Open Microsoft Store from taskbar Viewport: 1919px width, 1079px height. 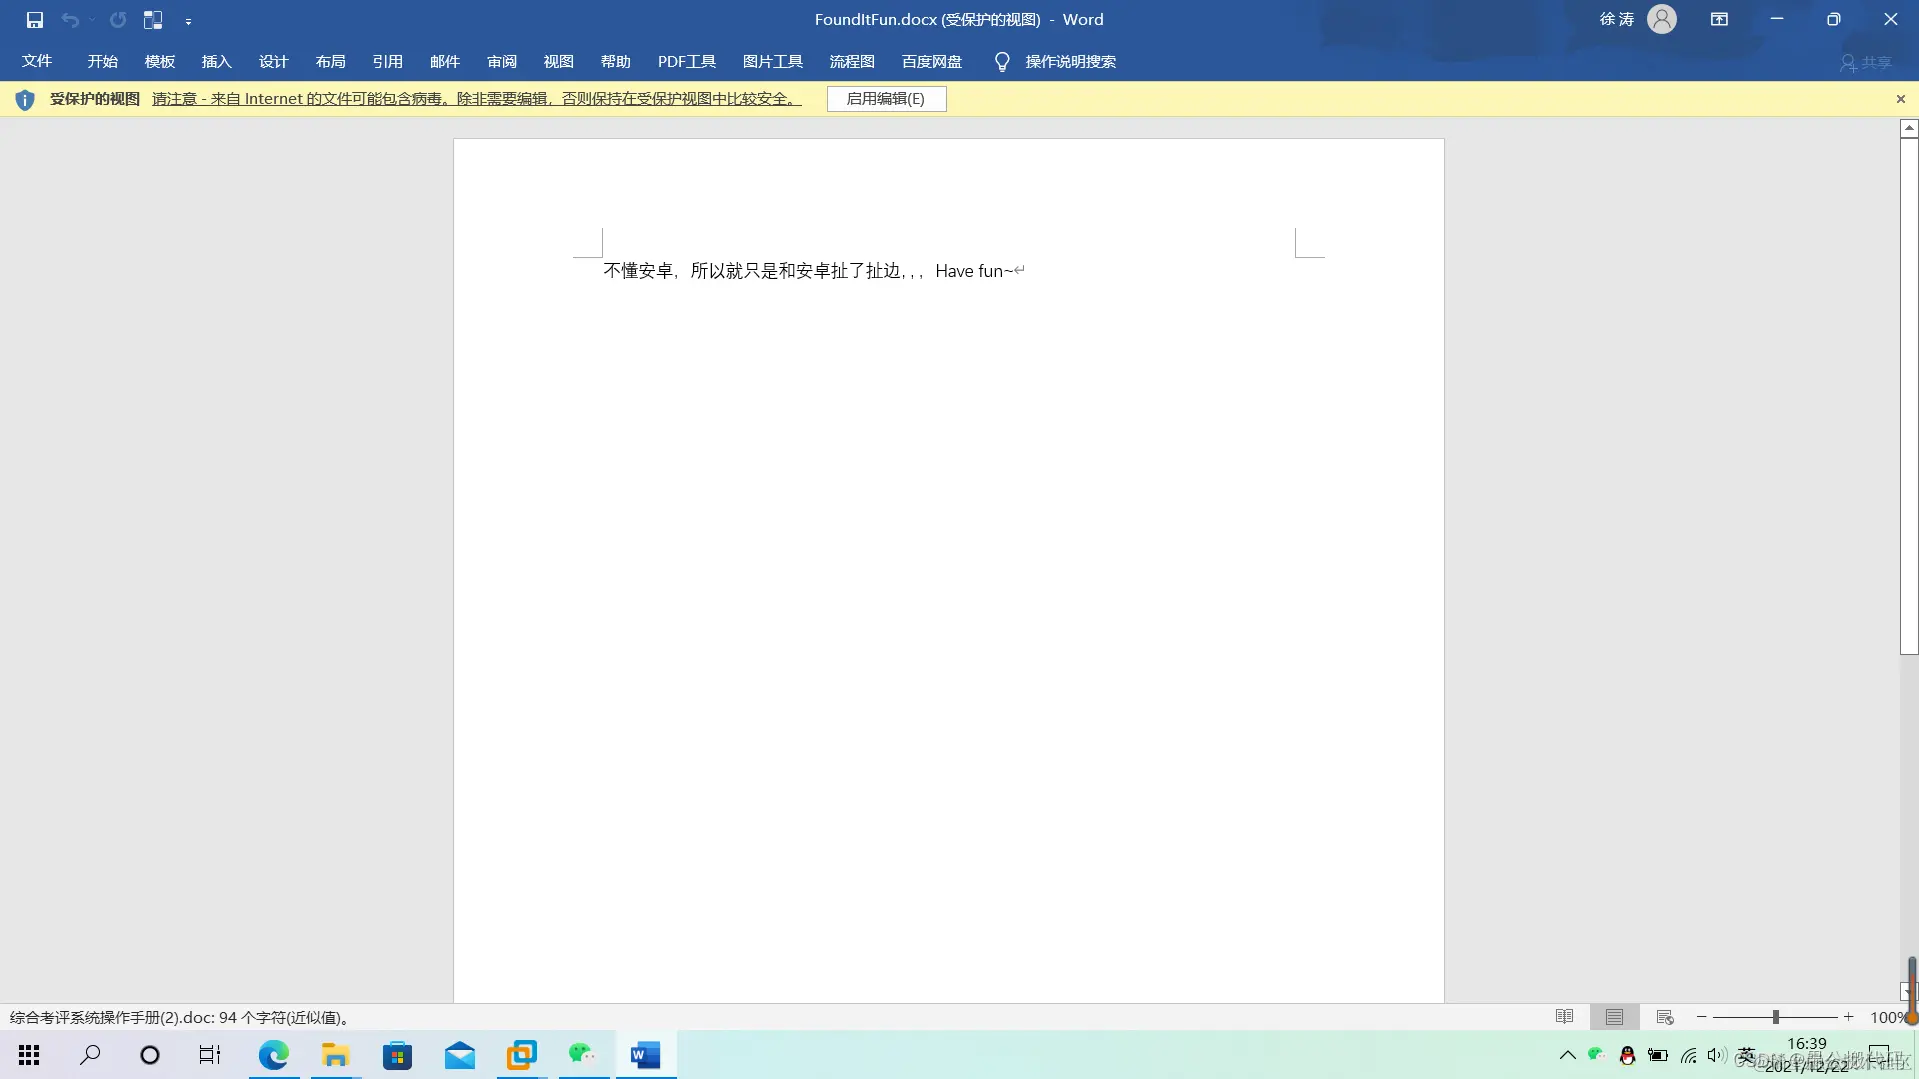(x=397, y=1055)
